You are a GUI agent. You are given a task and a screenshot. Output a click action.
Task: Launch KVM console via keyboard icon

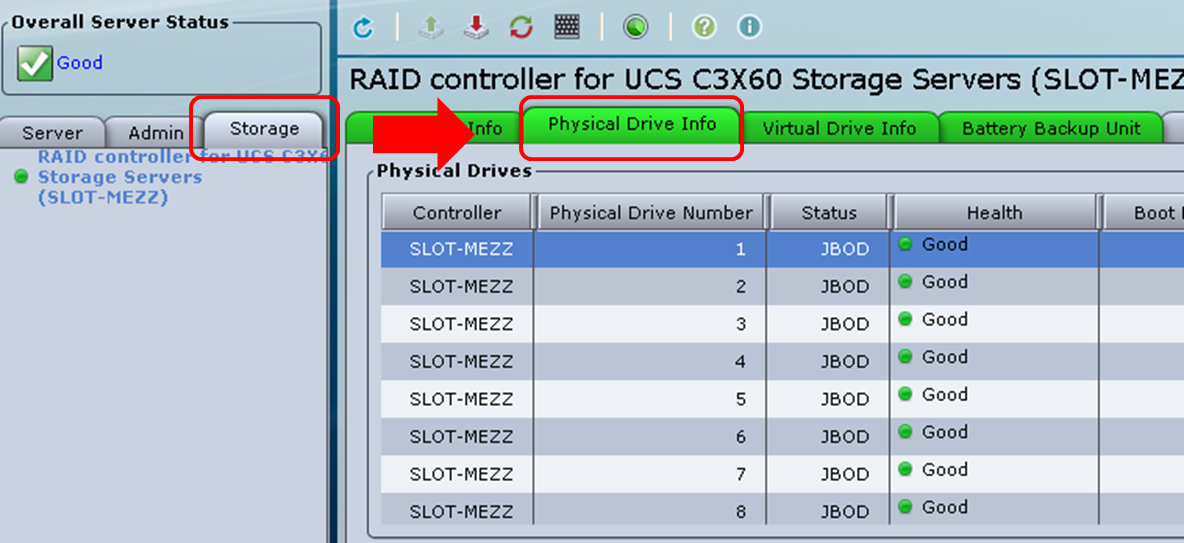566,27
